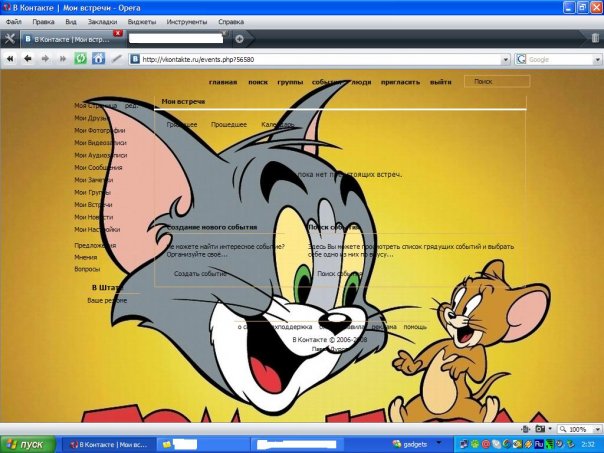Open the gadgets toolbar dropdown arrow
The height and width of the screenshot is (453, 604).
(439, 442)
